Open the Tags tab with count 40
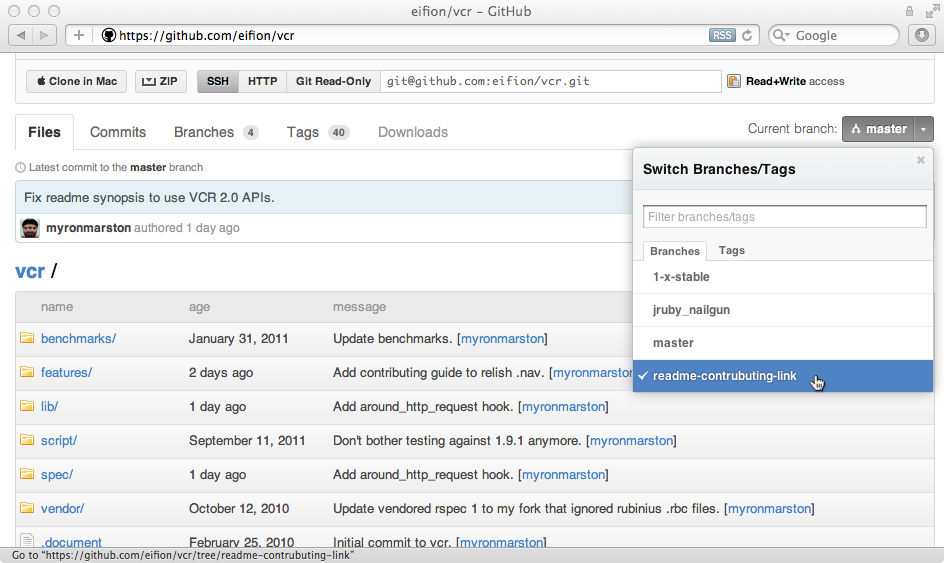 point(318,132)
